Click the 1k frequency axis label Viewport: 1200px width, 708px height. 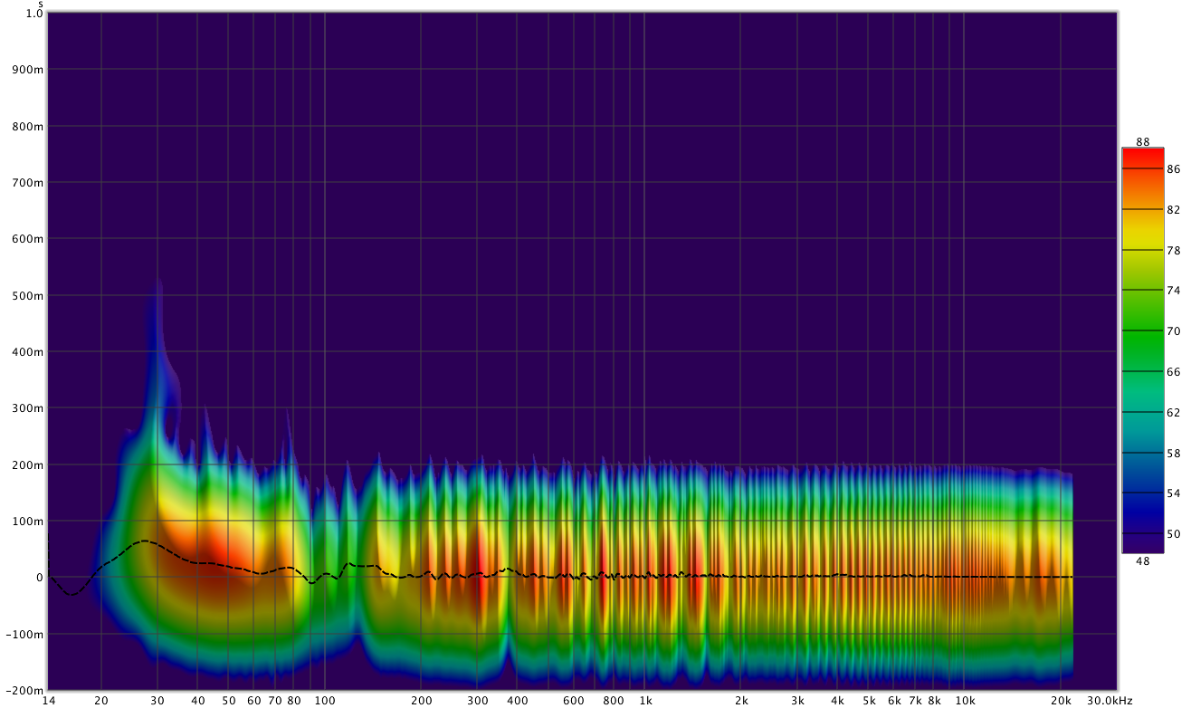[x=645, y=701]
